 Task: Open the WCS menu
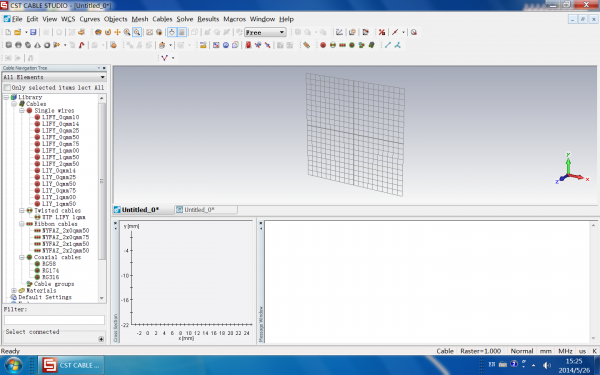tap(68, 19)
